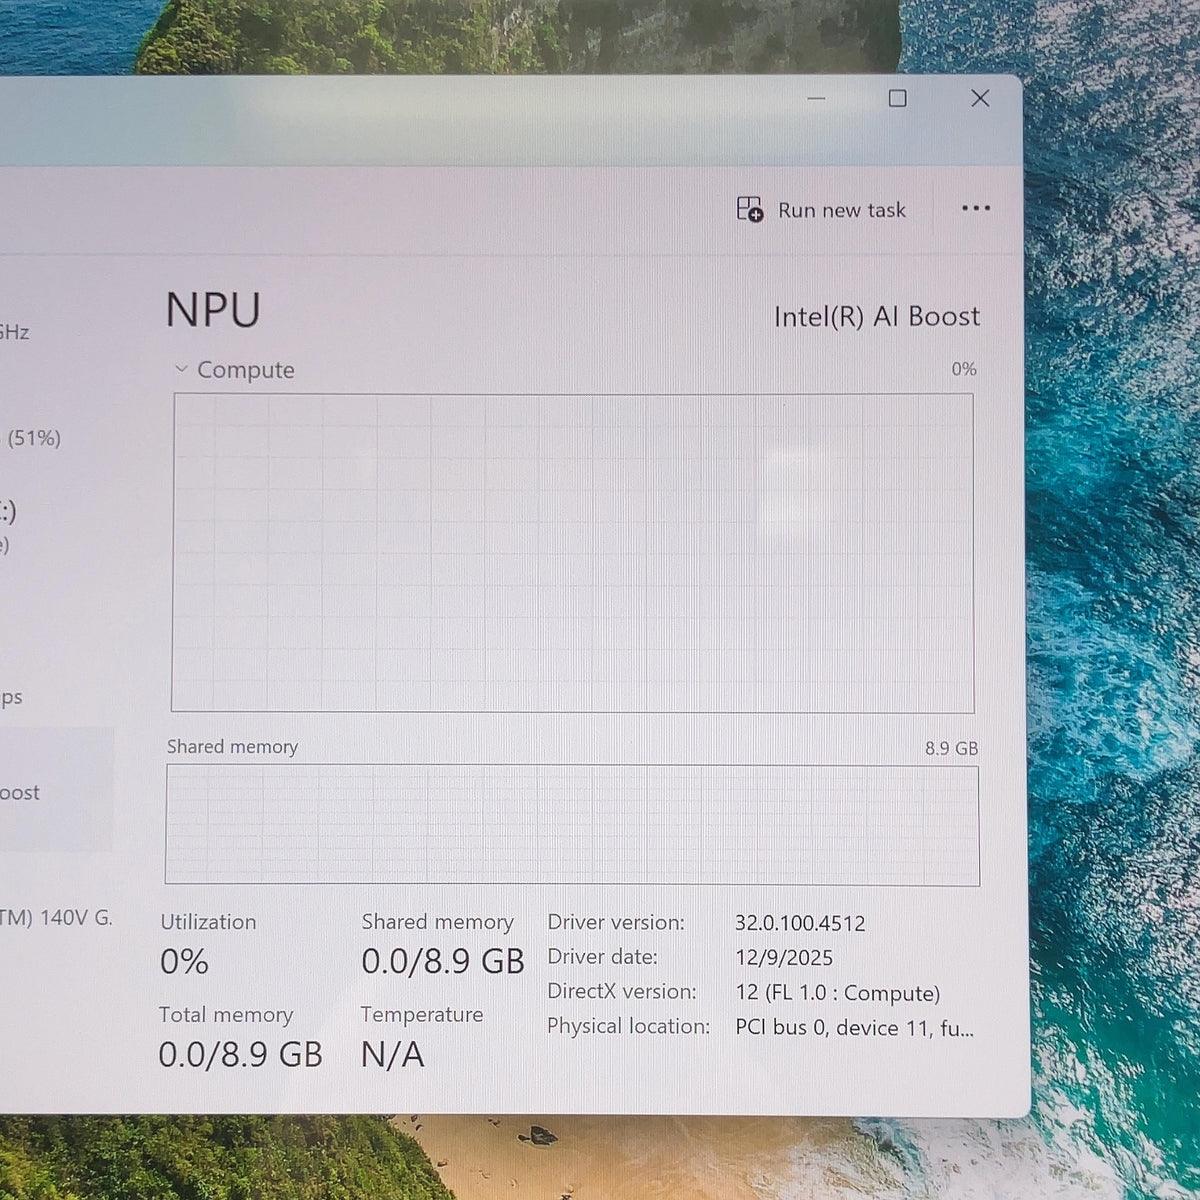Click the 0.0/8.9 GB value under Total memory
This screenshot has height=1200, width=1200.
241,1054
